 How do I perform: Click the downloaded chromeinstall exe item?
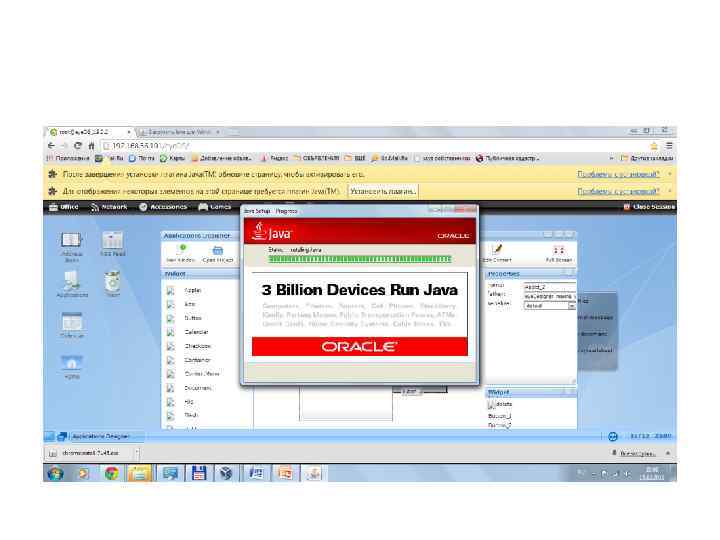pos(90,453)
